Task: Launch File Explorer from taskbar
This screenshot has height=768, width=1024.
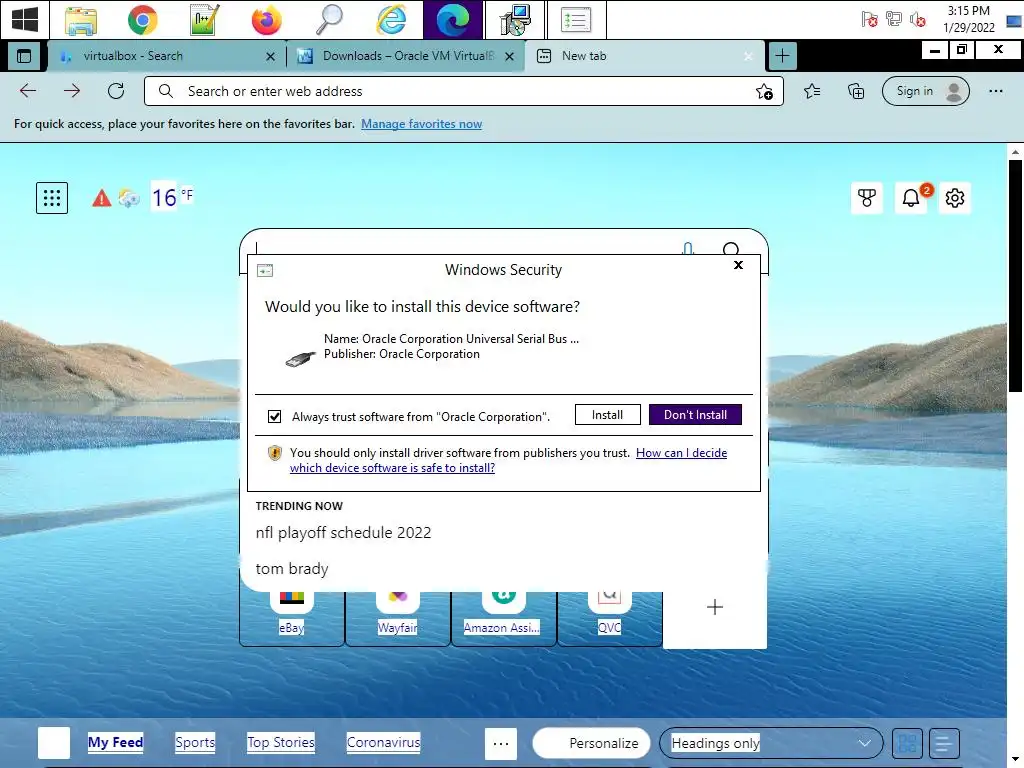Action: (81, 20)
